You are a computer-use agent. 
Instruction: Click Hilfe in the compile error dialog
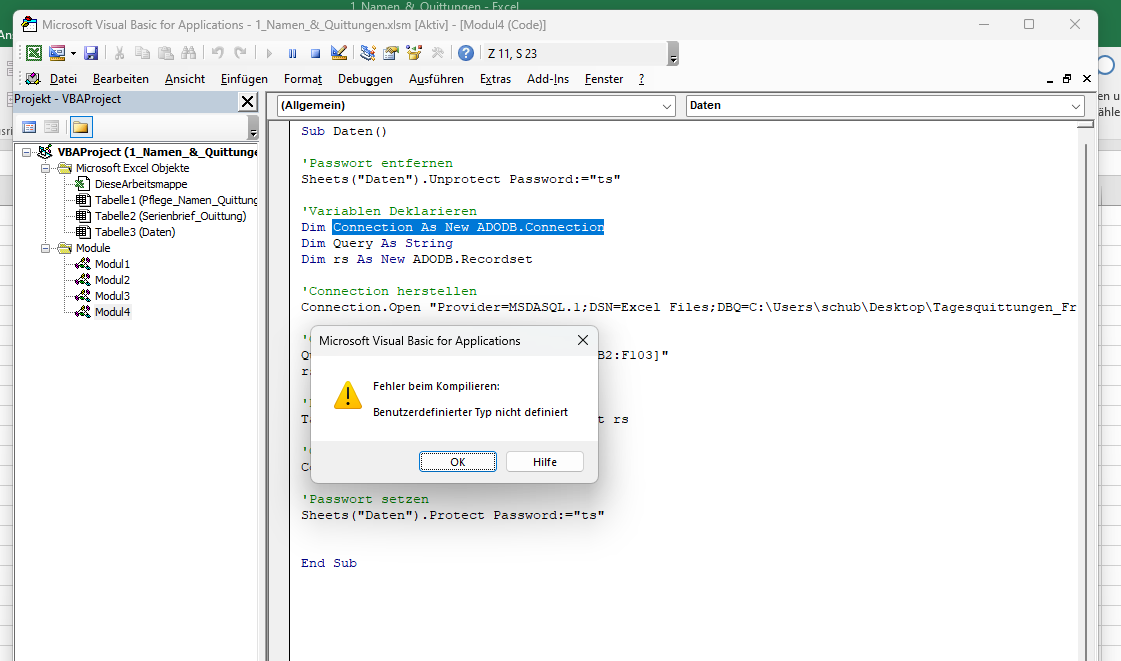pyautogui.click(x=545, y=462)
